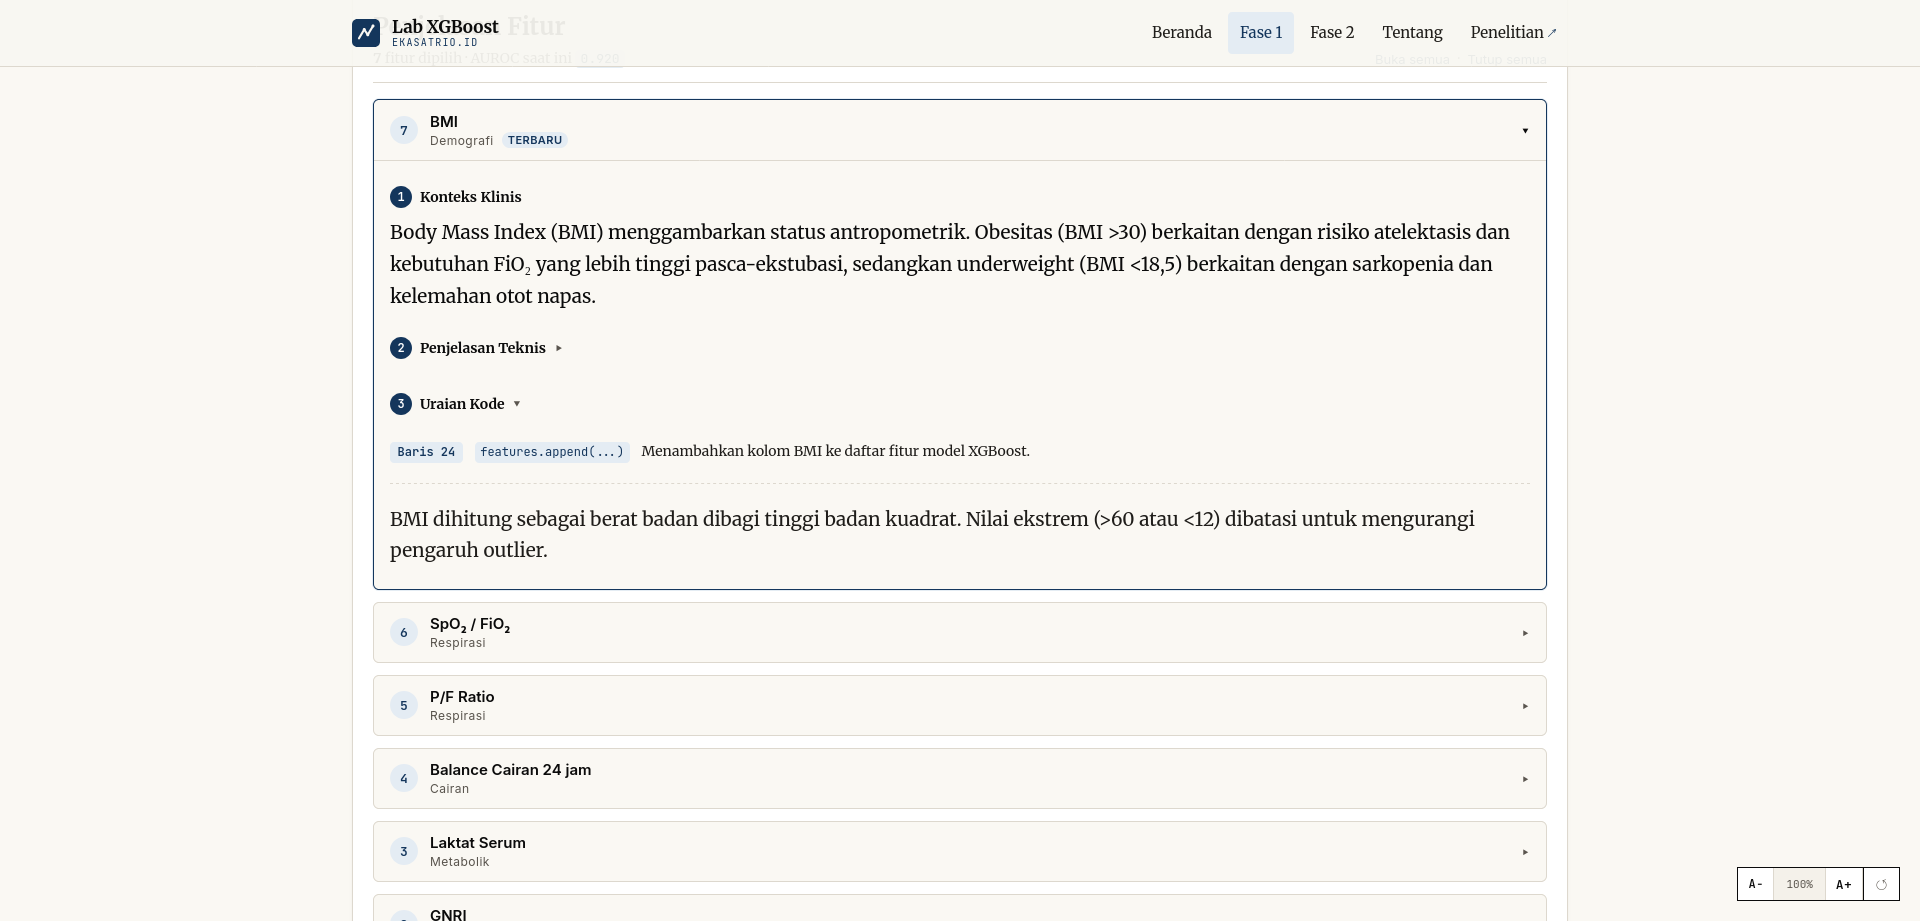
Task: Click the Cairan category label
Action: point(449,789)
